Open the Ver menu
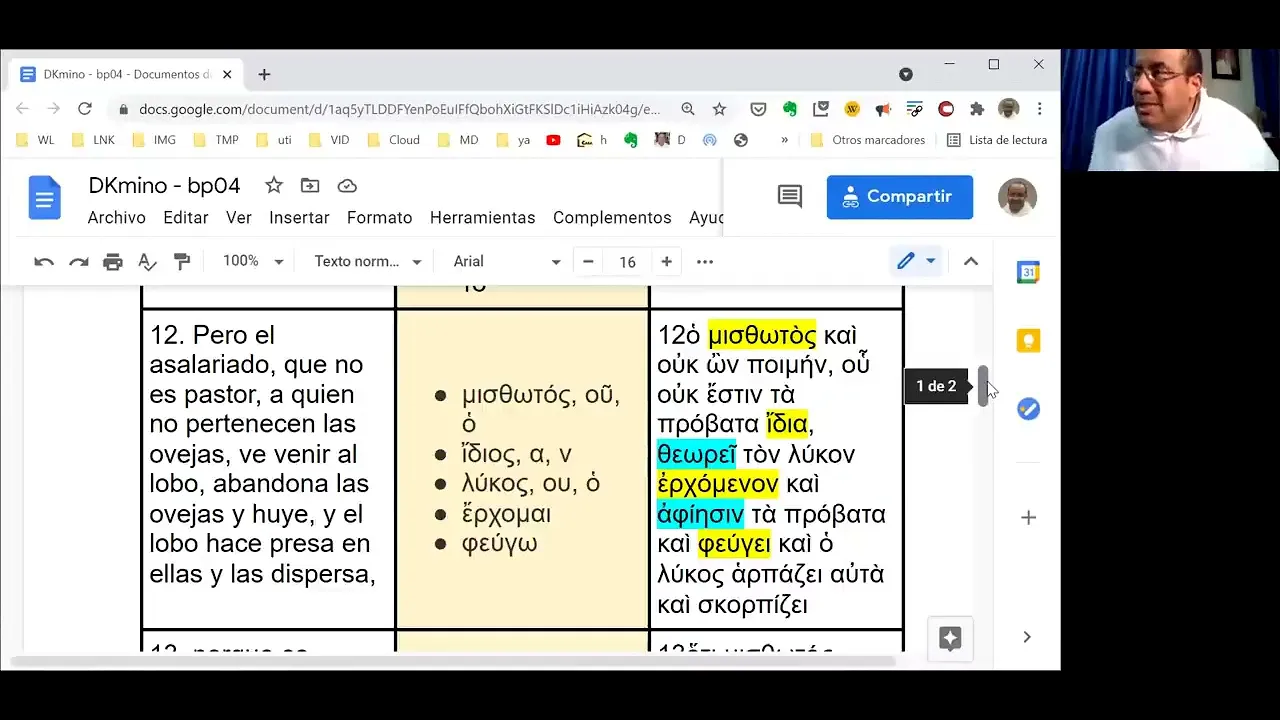Screen dimensions: 1280x720 point(238,217)
